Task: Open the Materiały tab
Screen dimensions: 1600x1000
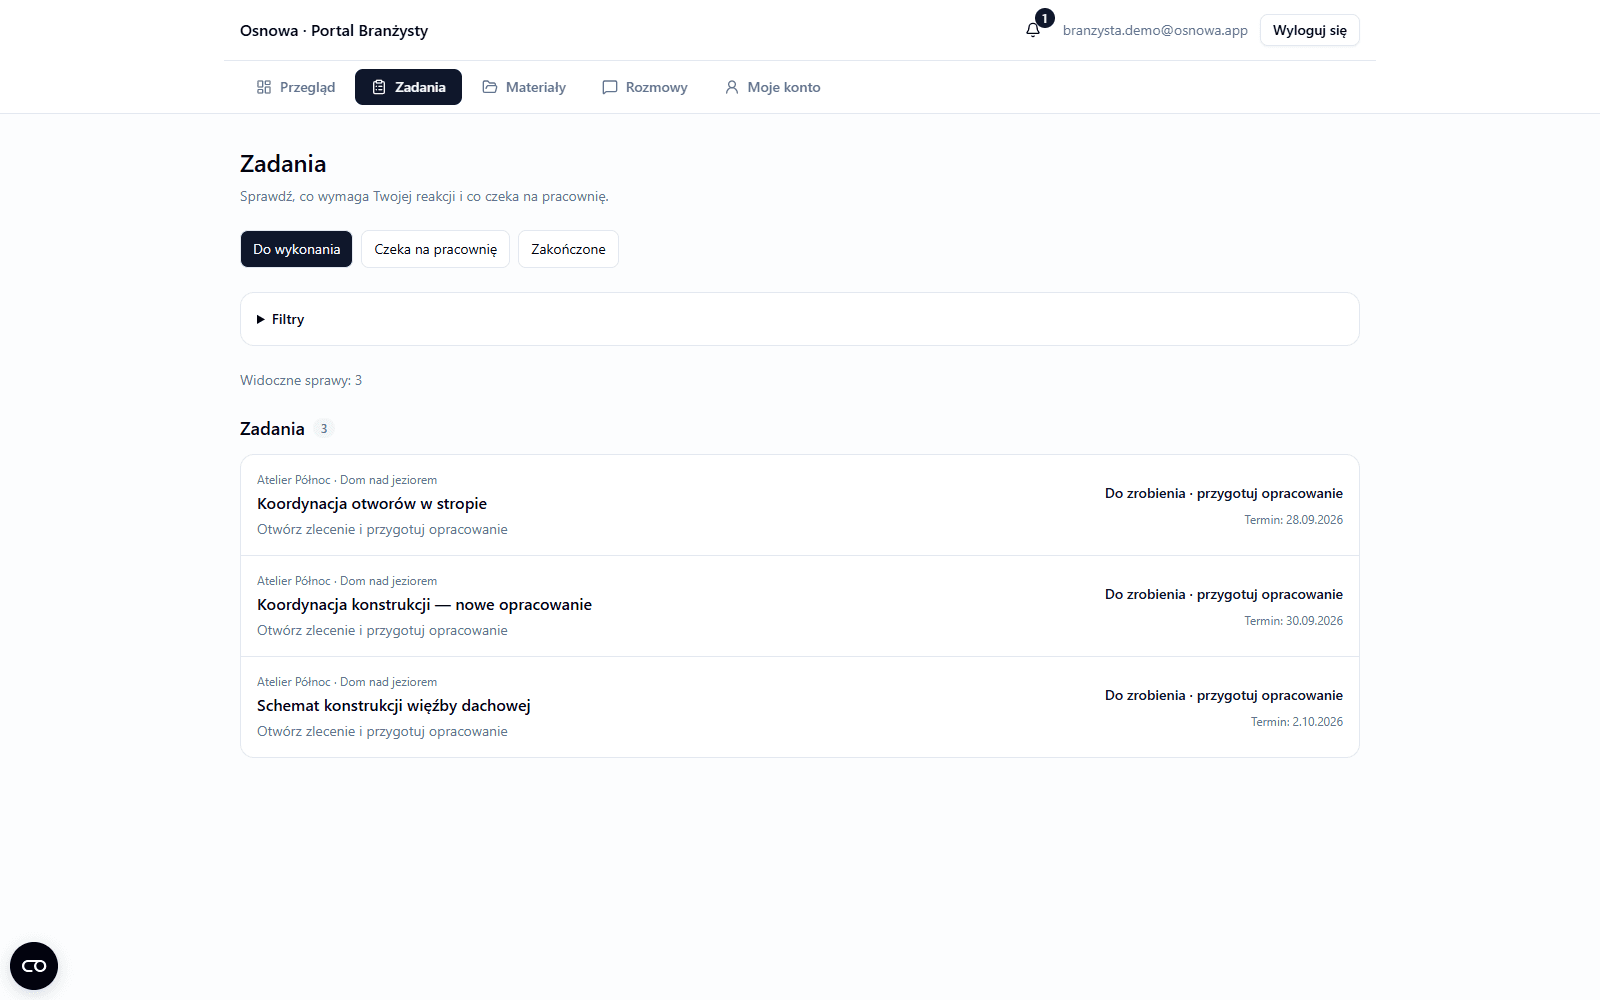Action: click(524, 87)
